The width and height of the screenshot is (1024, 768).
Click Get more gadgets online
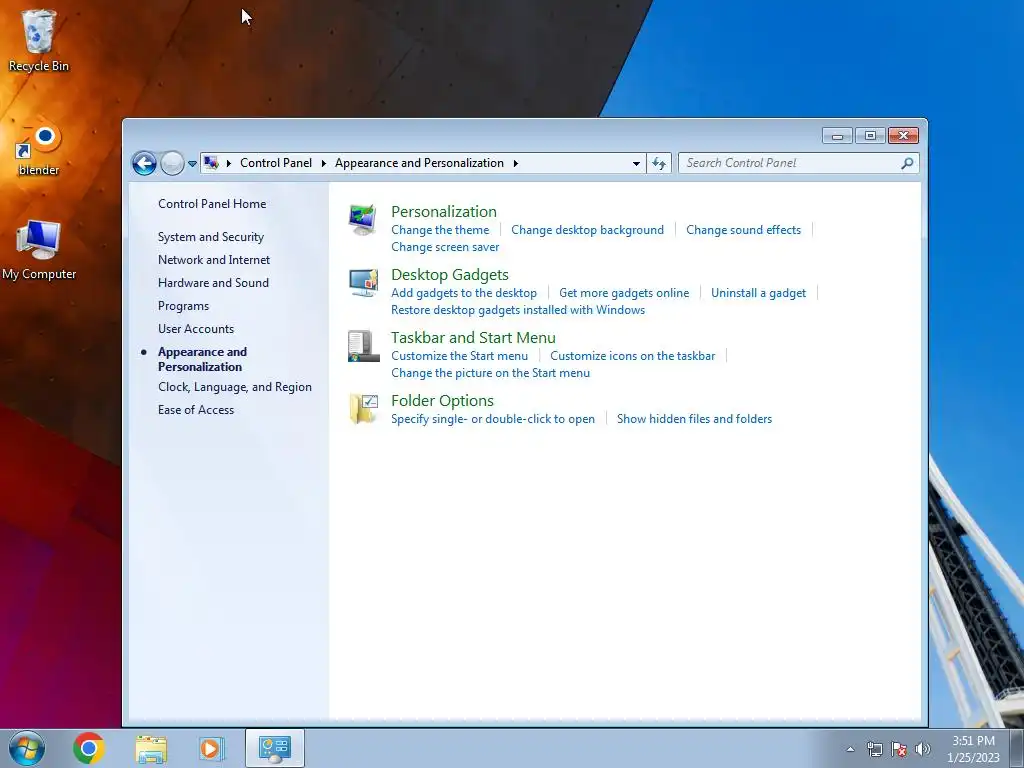(624, 293)
